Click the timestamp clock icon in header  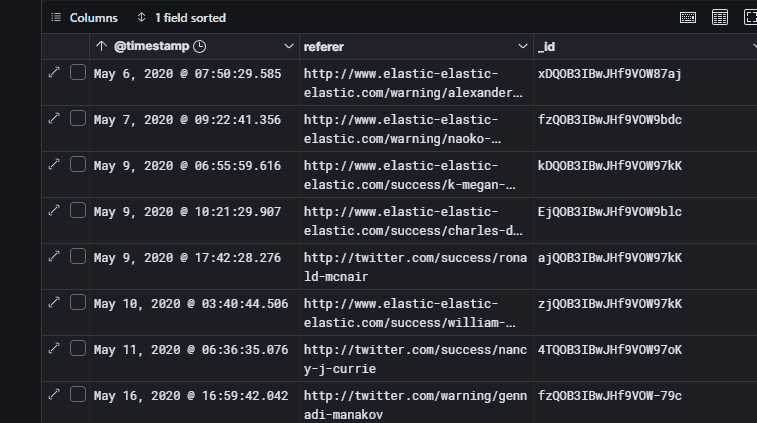coord(199,46)
